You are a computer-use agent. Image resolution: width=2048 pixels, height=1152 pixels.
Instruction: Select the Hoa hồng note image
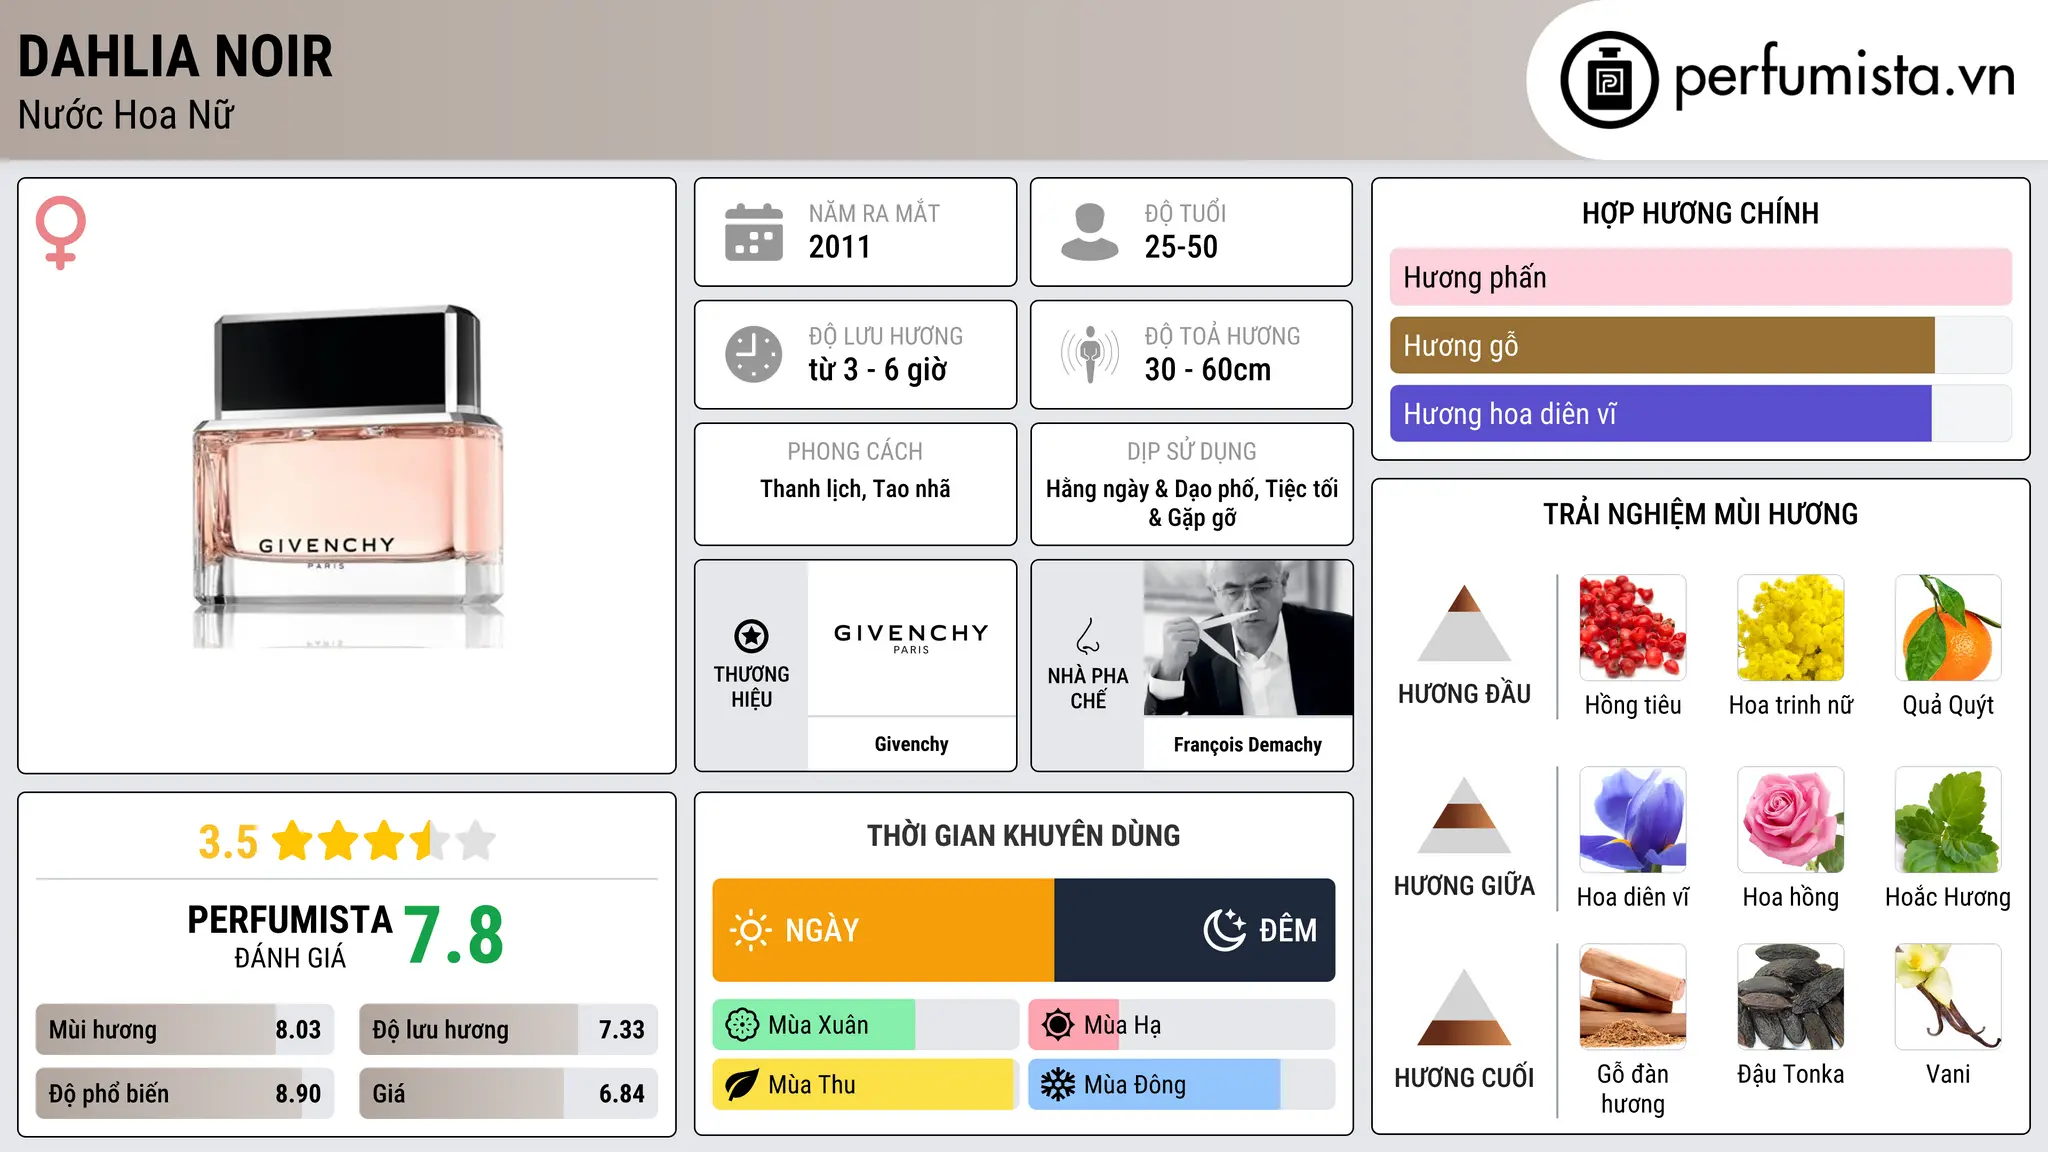[x=1791, y=820]
